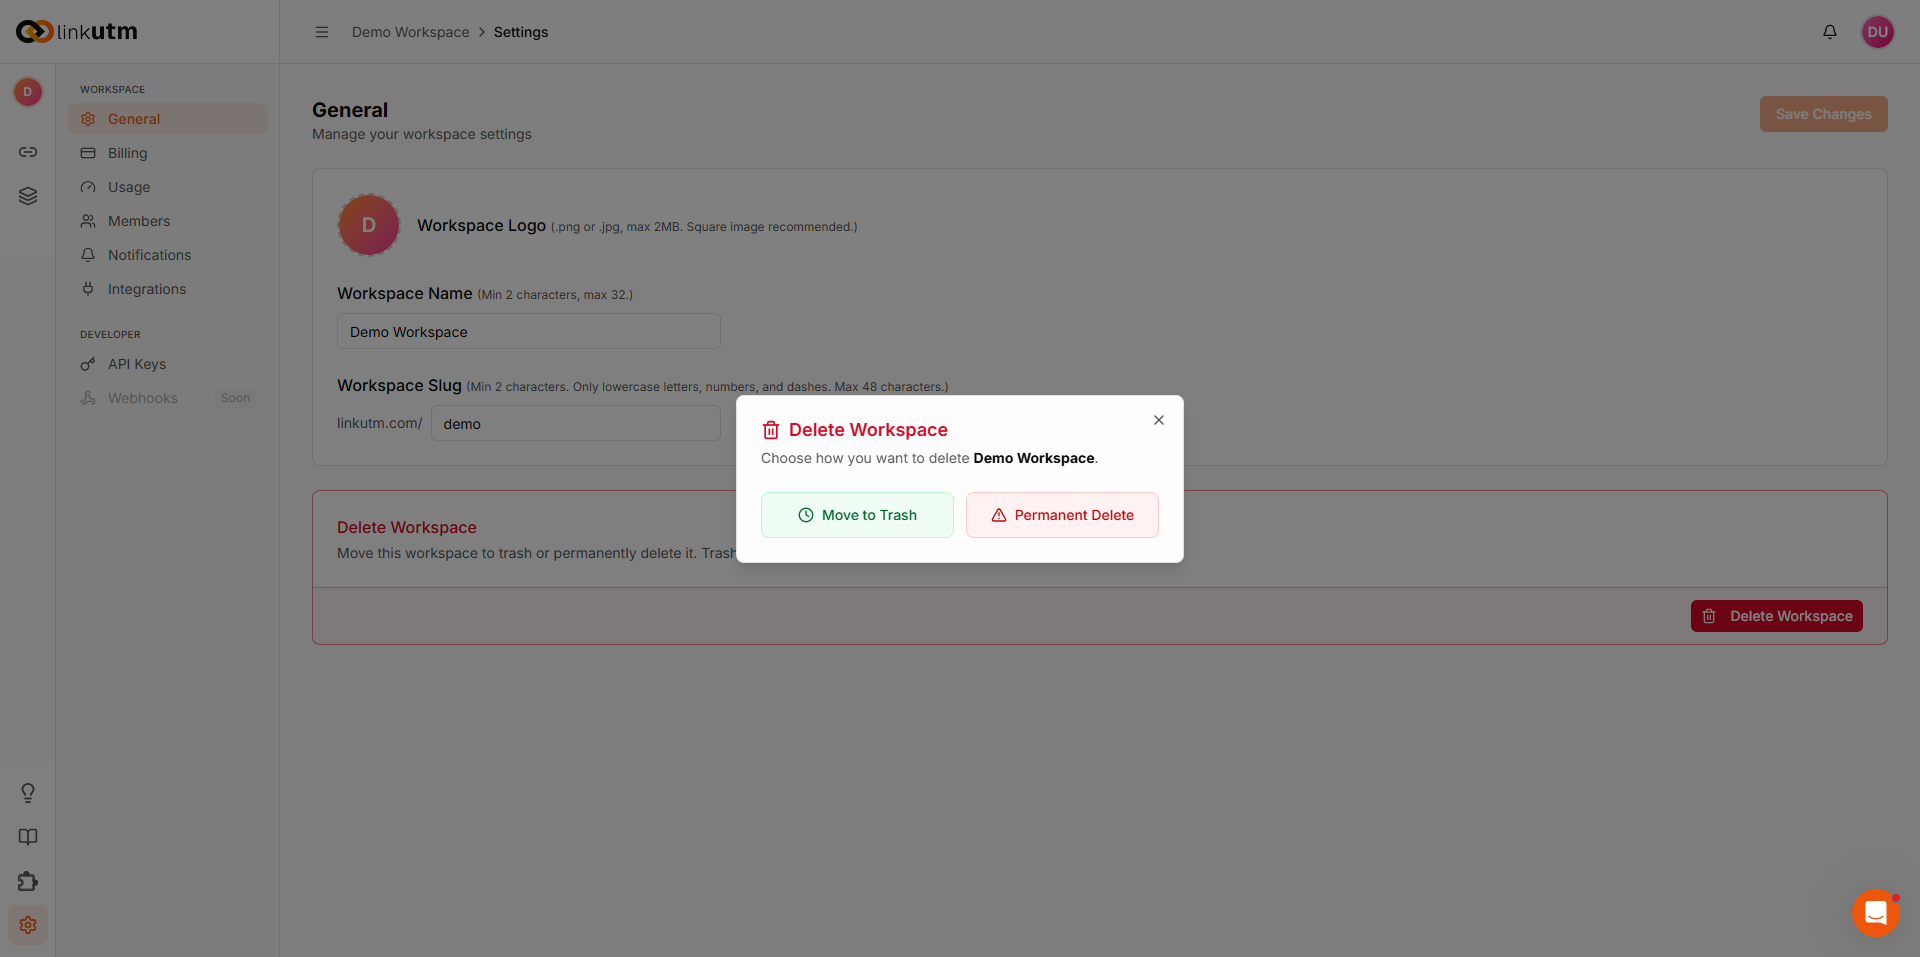1920x957 pixels.
Task: Toggle the sidebar hamburger menu icon
Action: coord(322,32)
